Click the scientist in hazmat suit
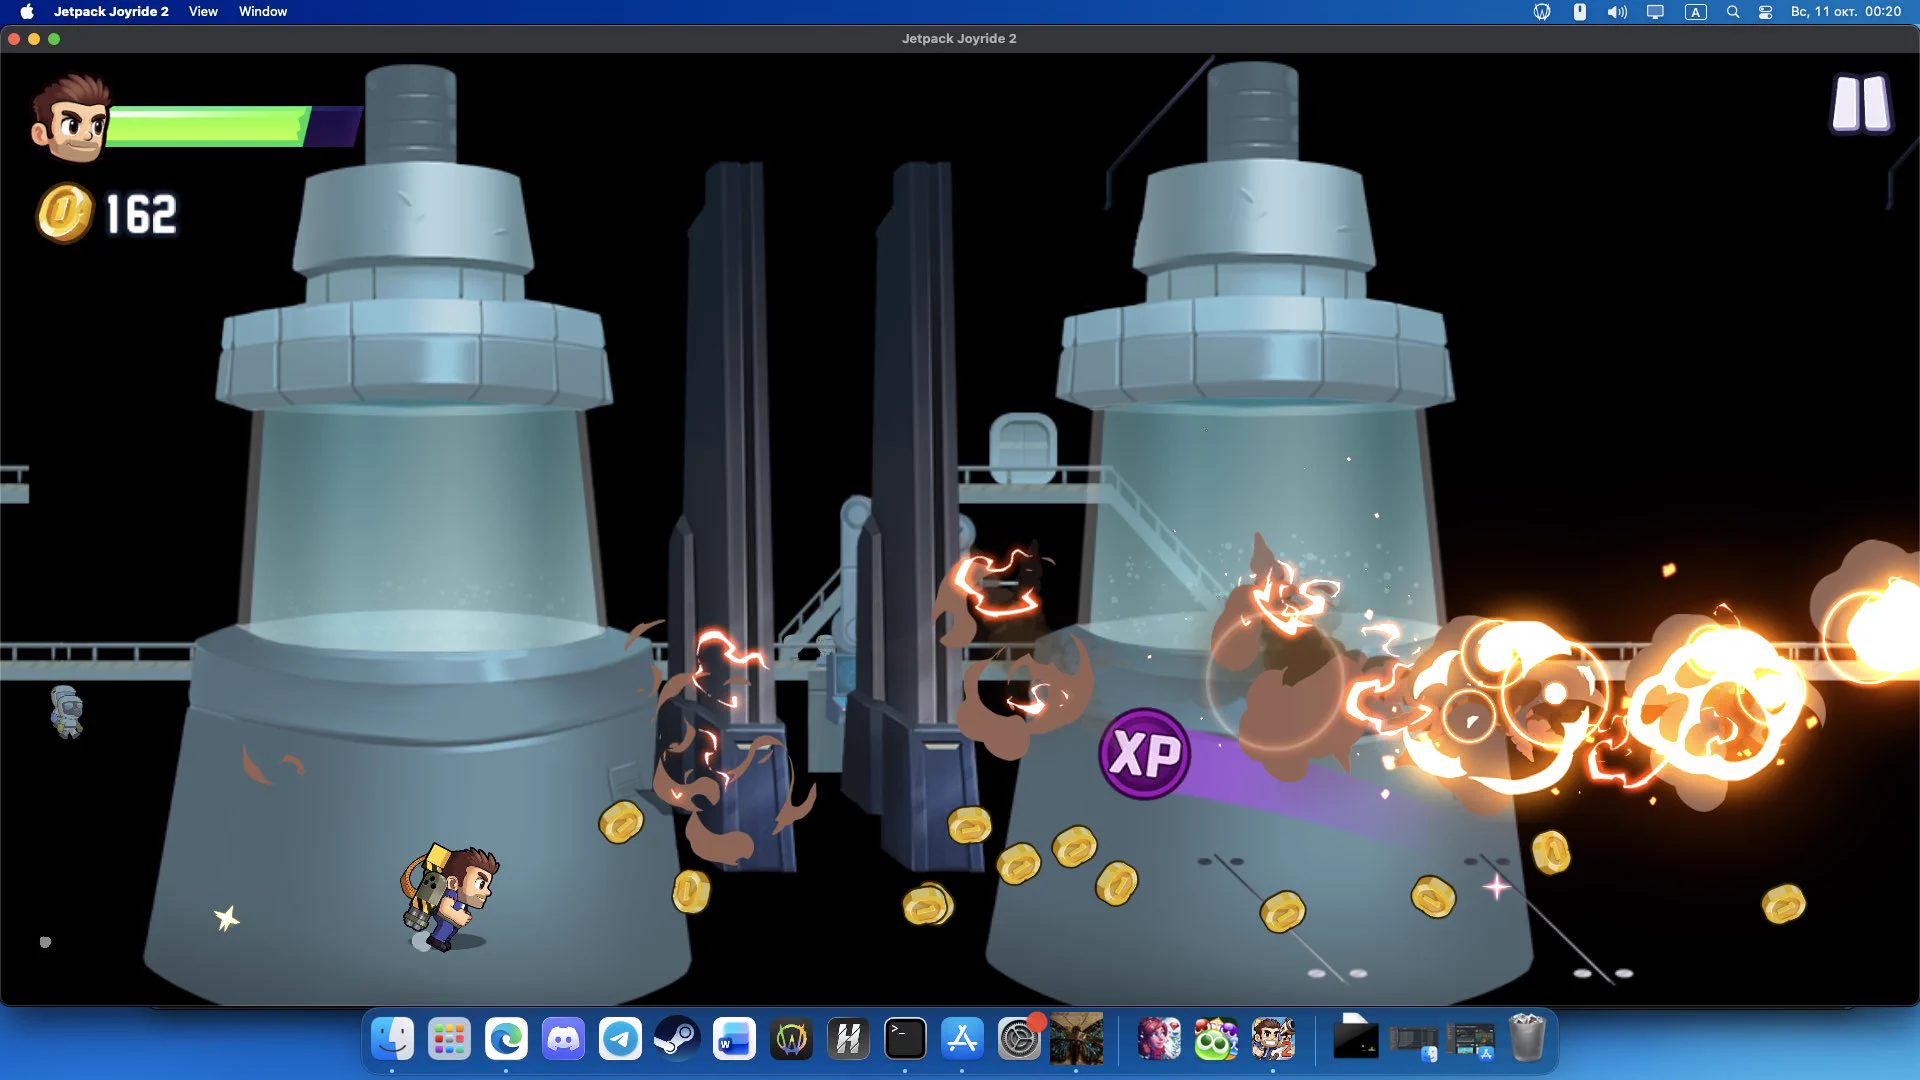The width and height of the screenshot is (1920, 1080). pyautogui.click(x=66, y=711)
